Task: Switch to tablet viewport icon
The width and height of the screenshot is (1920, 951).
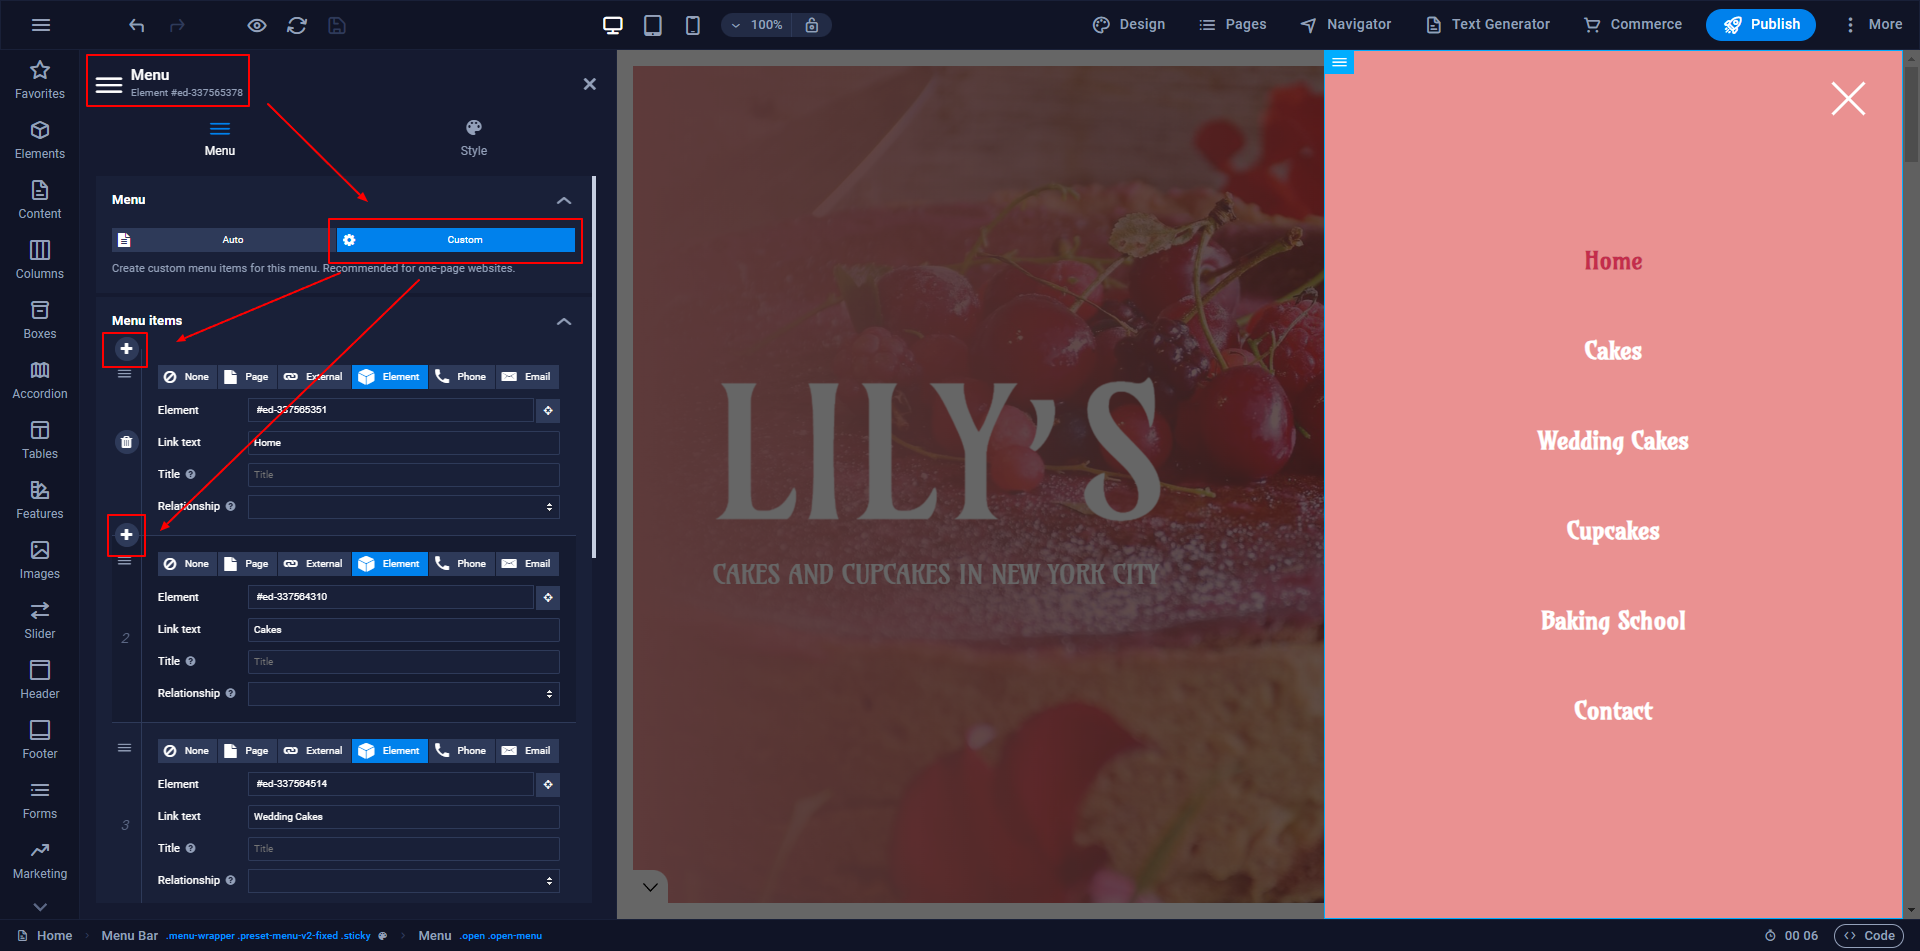Action: point(653,25)
